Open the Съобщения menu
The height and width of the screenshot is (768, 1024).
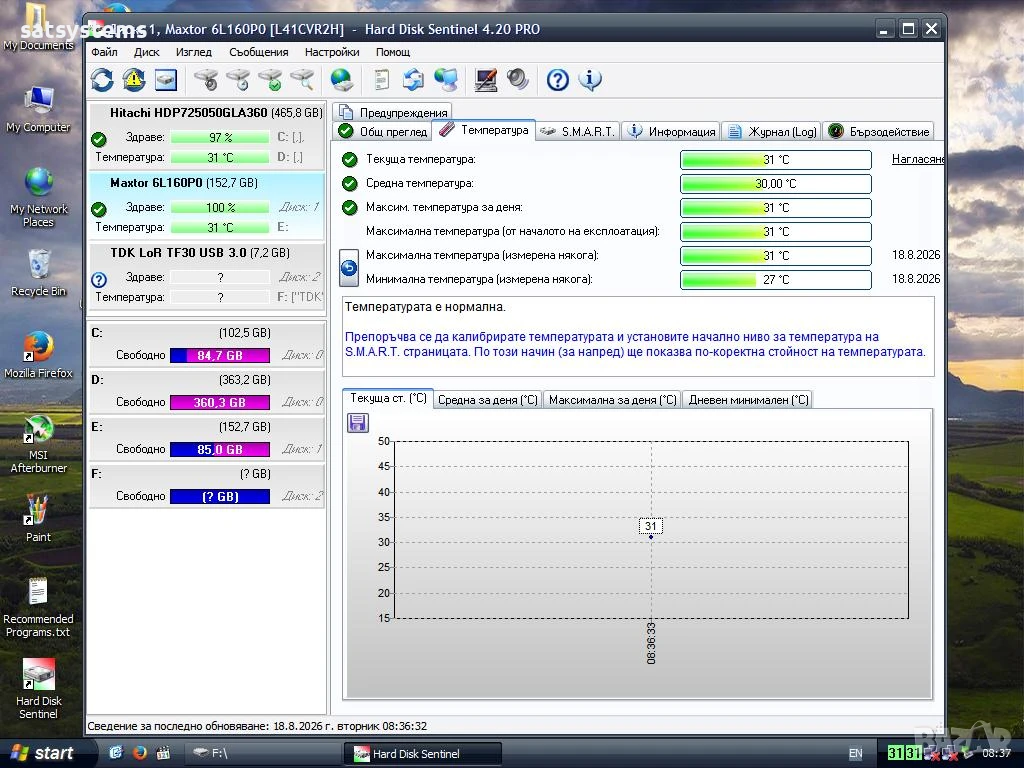click(x=259, y=52)
